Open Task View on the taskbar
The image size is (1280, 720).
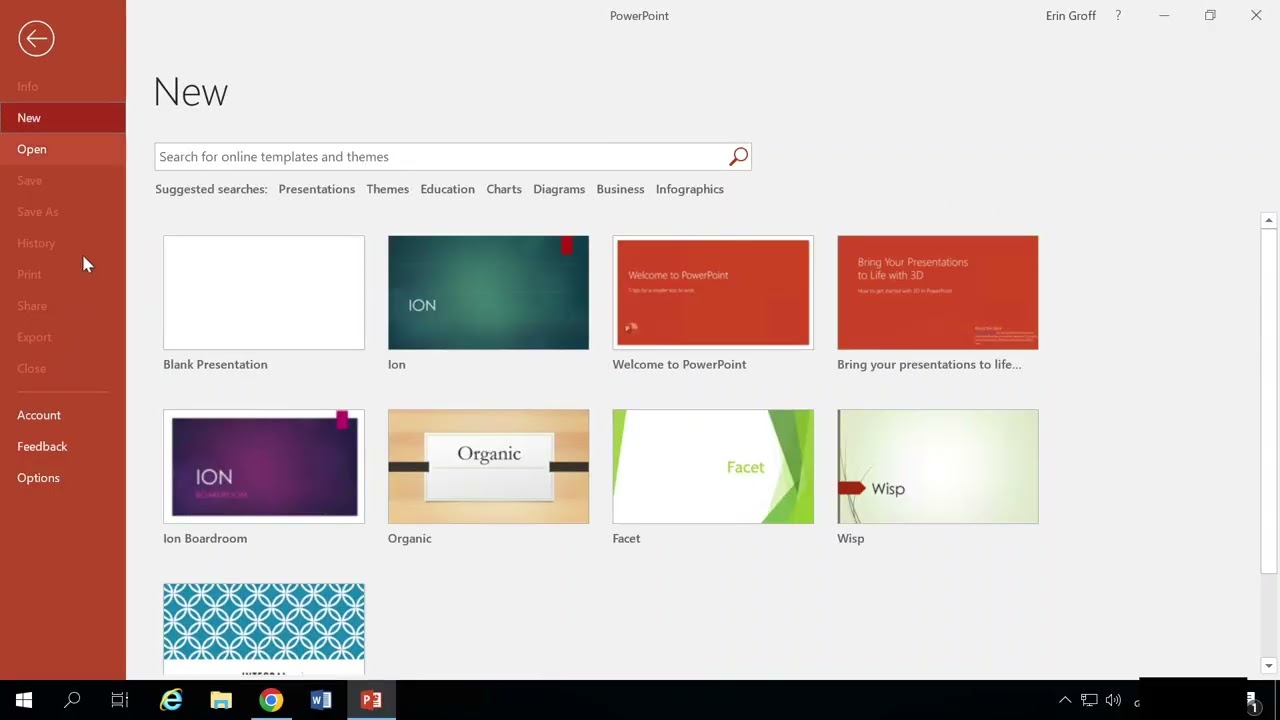(120, 700)
